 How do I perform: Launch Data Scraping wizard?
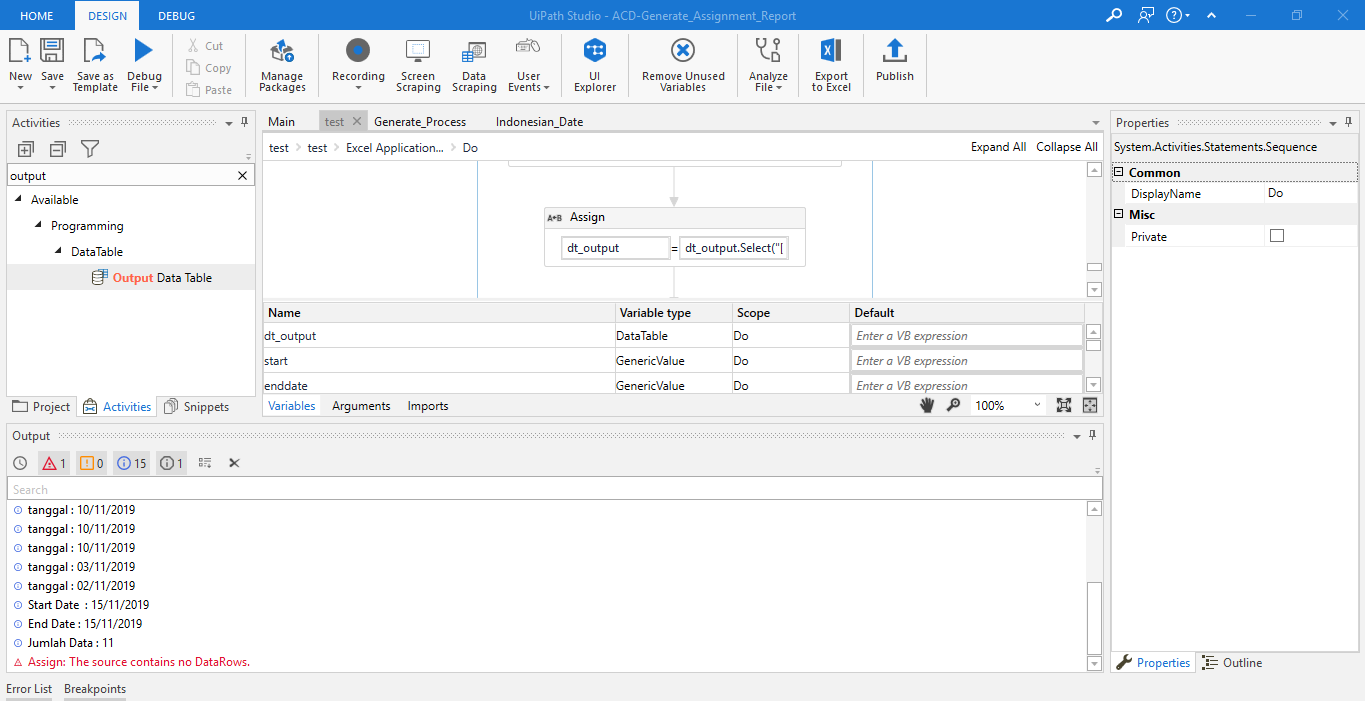tap(473, 64)
